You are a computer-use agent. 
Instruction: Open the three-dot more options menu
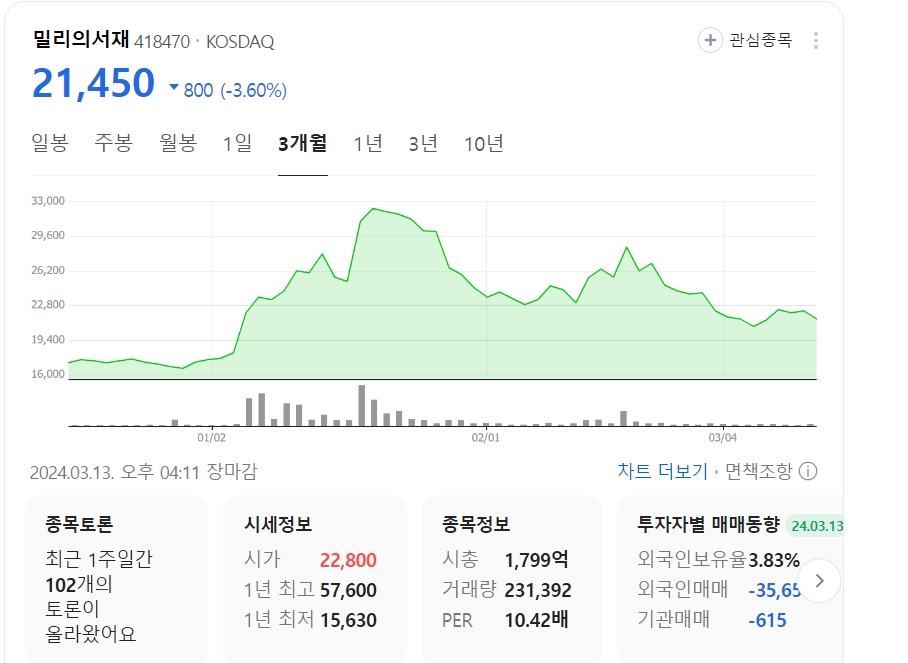818,40
